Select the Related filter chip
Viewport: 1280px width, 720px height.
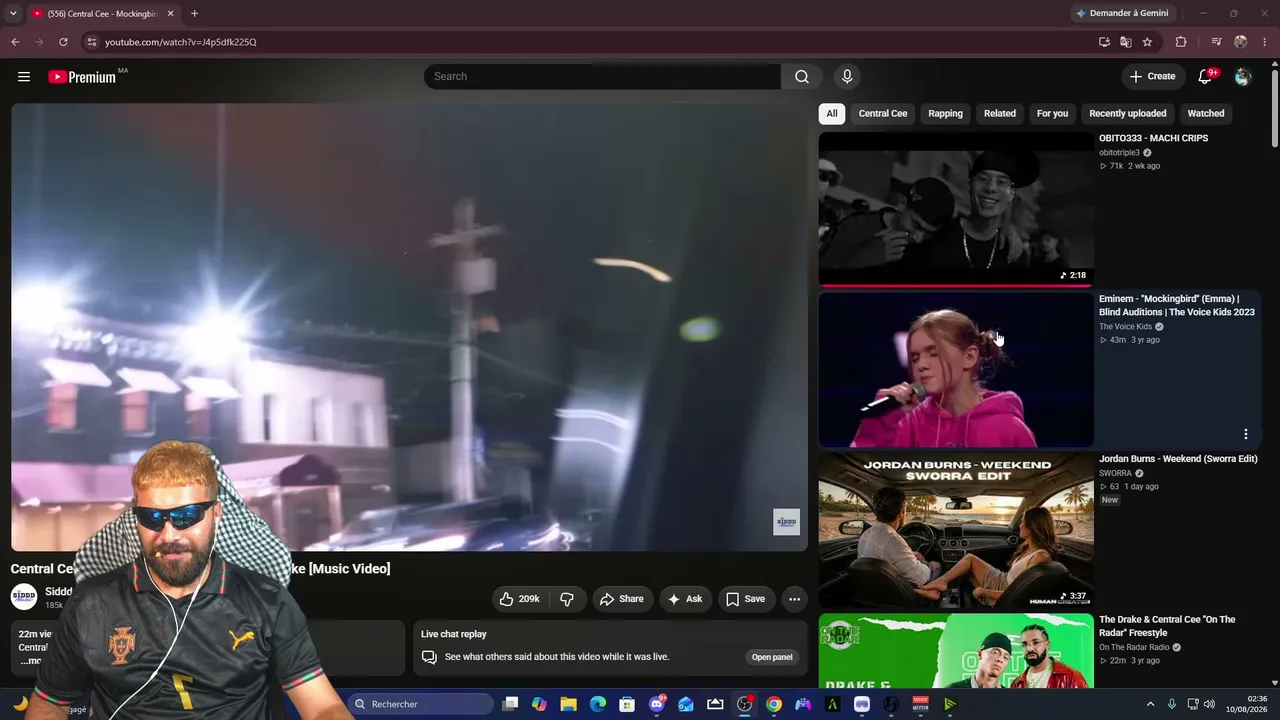[1000, 114]
